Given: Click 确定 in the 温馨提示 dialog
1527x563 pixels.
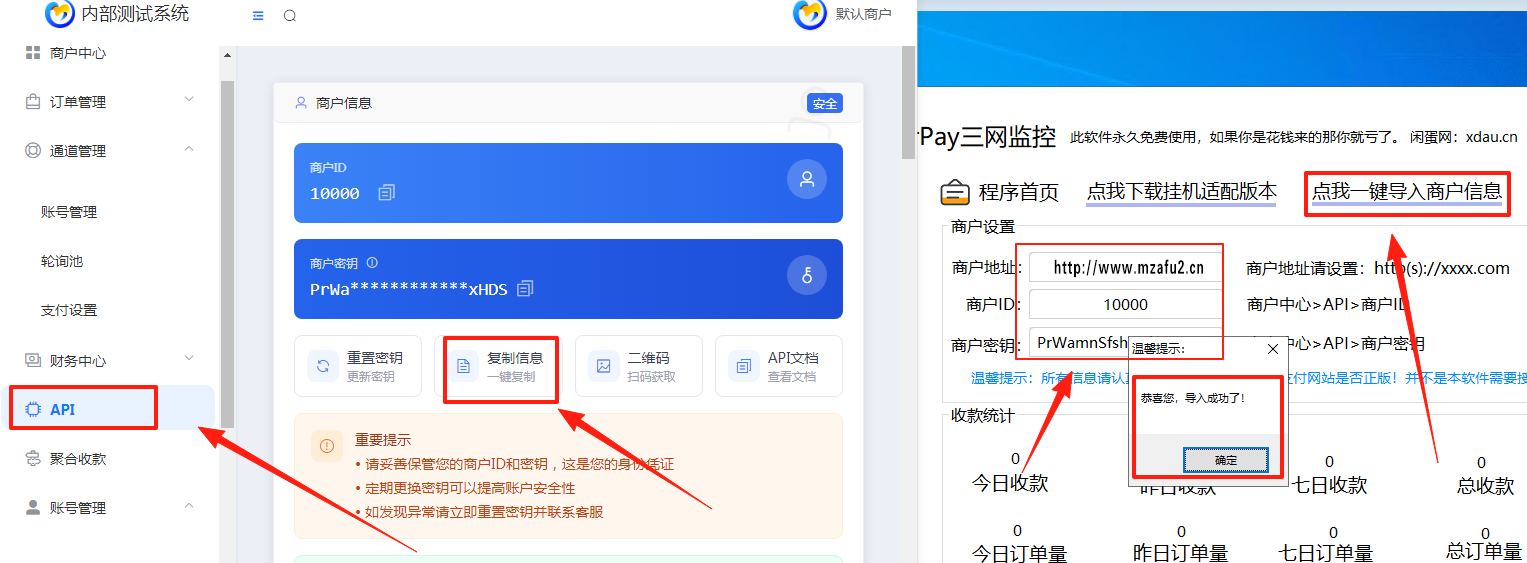Looking at the screenshot, I should [1226, 460].
